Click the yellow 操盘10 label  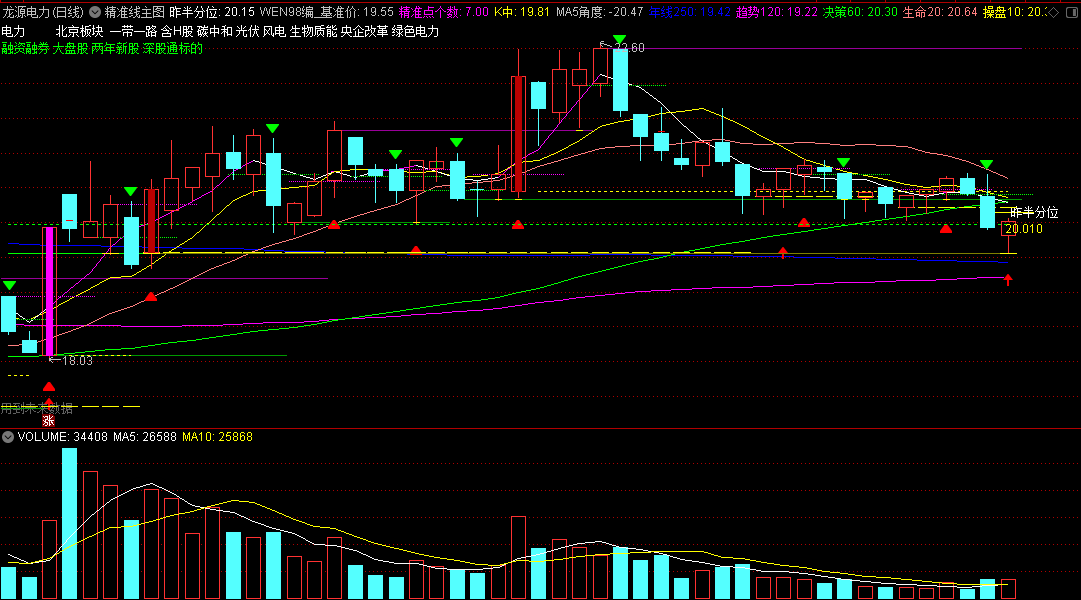1013,12
